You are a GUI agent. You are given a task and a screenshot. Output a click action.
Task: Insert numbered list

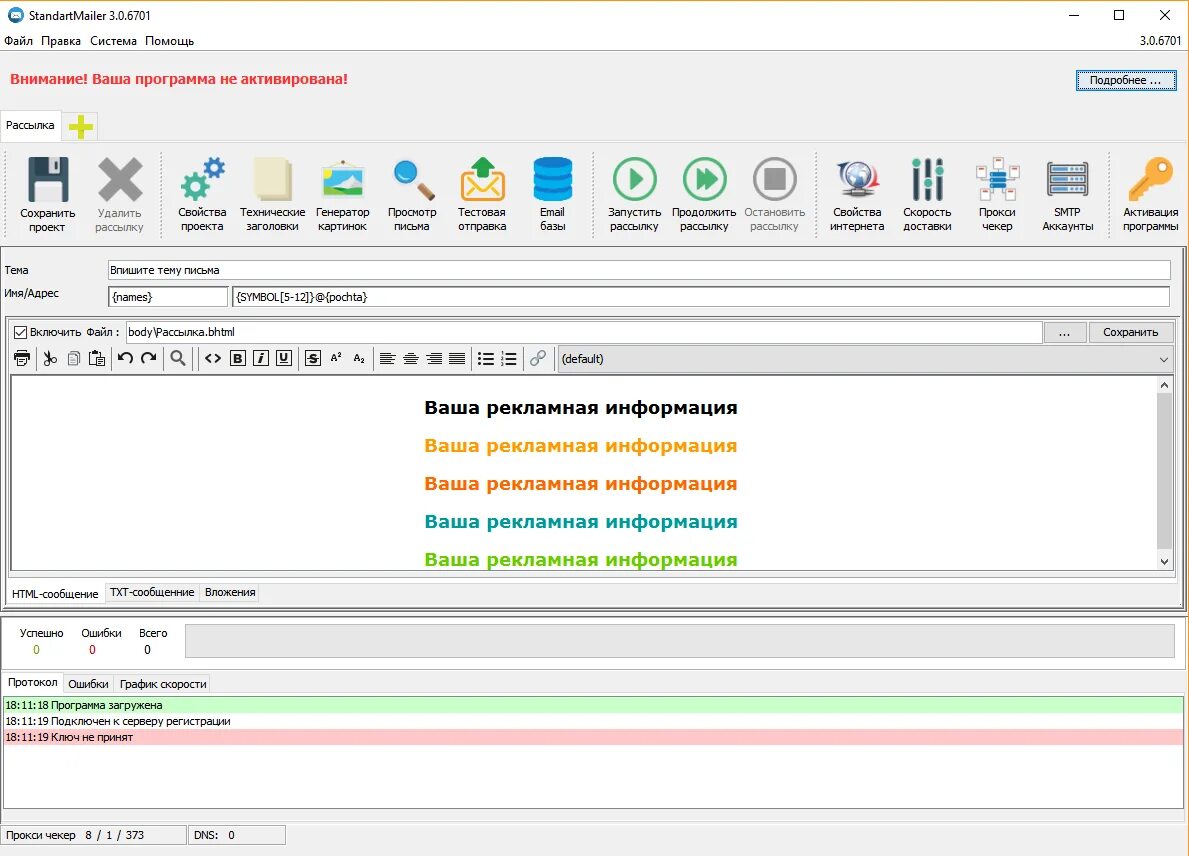(x=509, y=359)
